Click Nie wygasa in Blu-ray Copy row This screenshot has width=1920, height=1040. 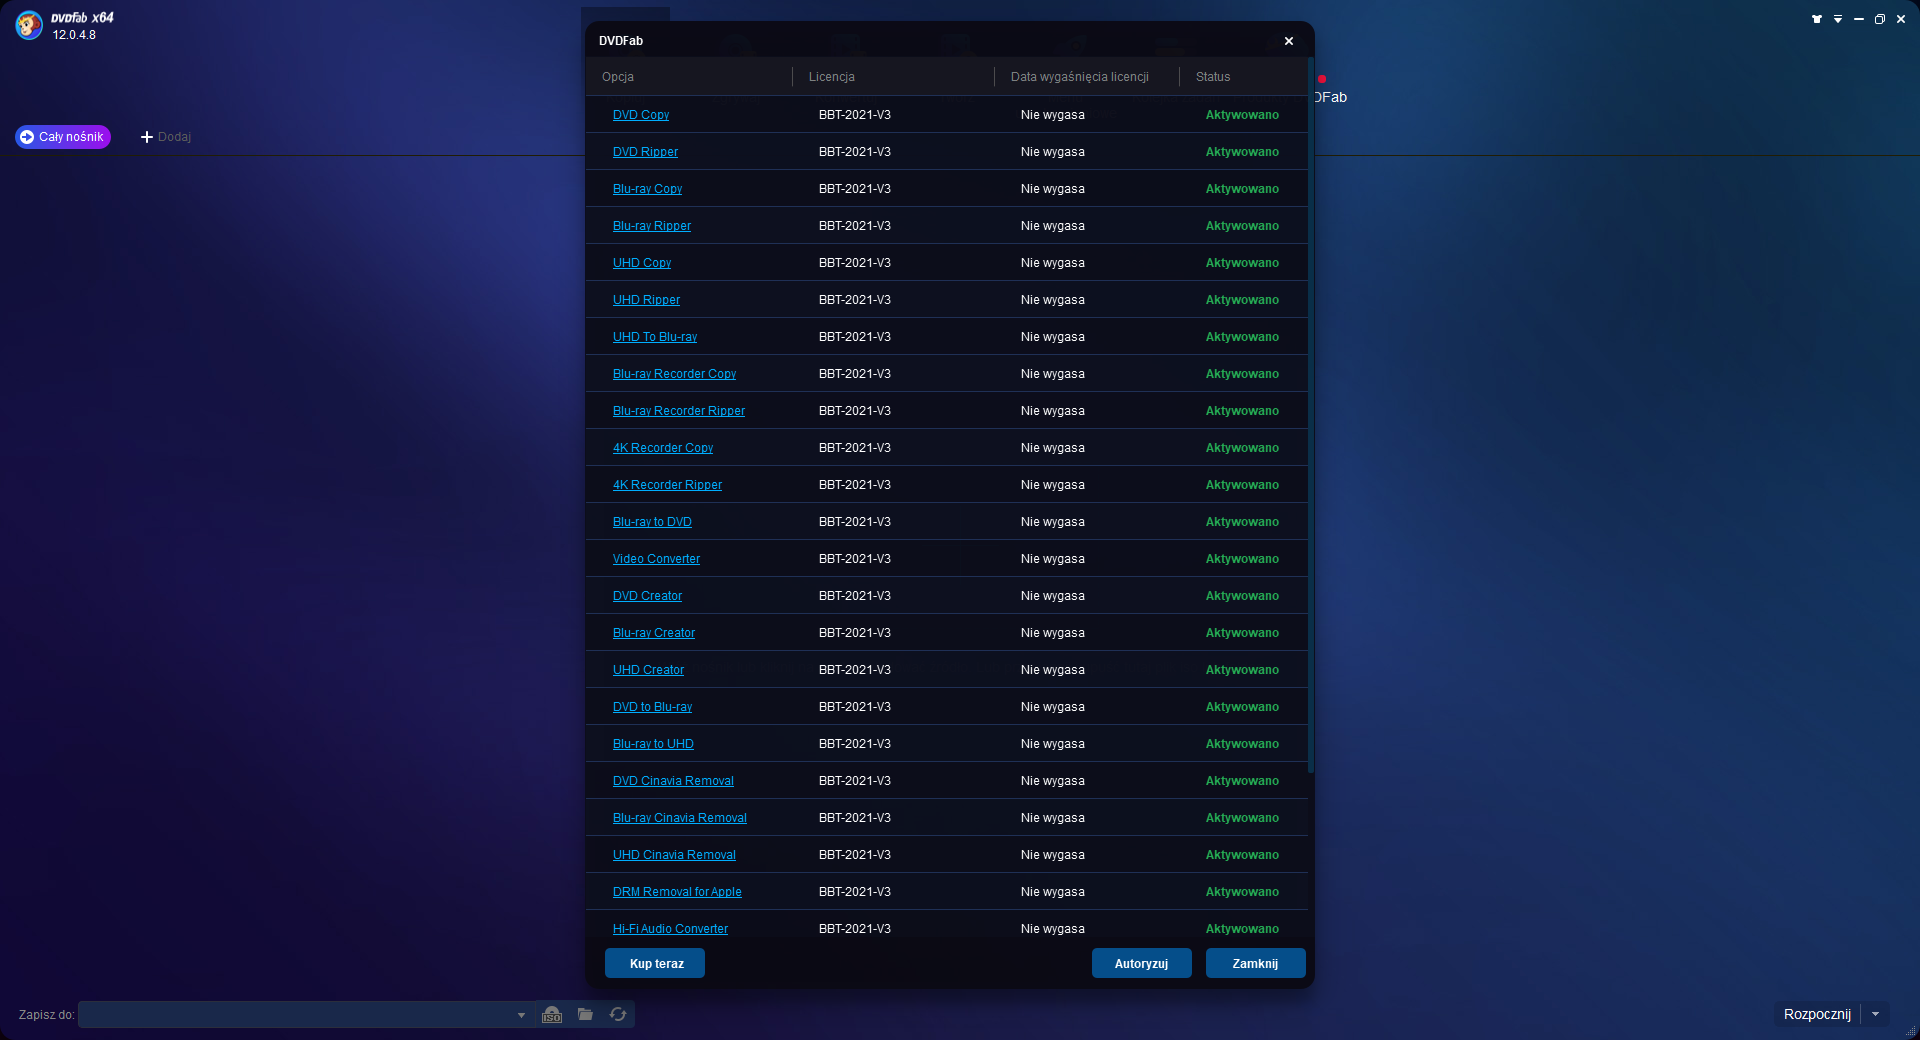point(1053,189)
